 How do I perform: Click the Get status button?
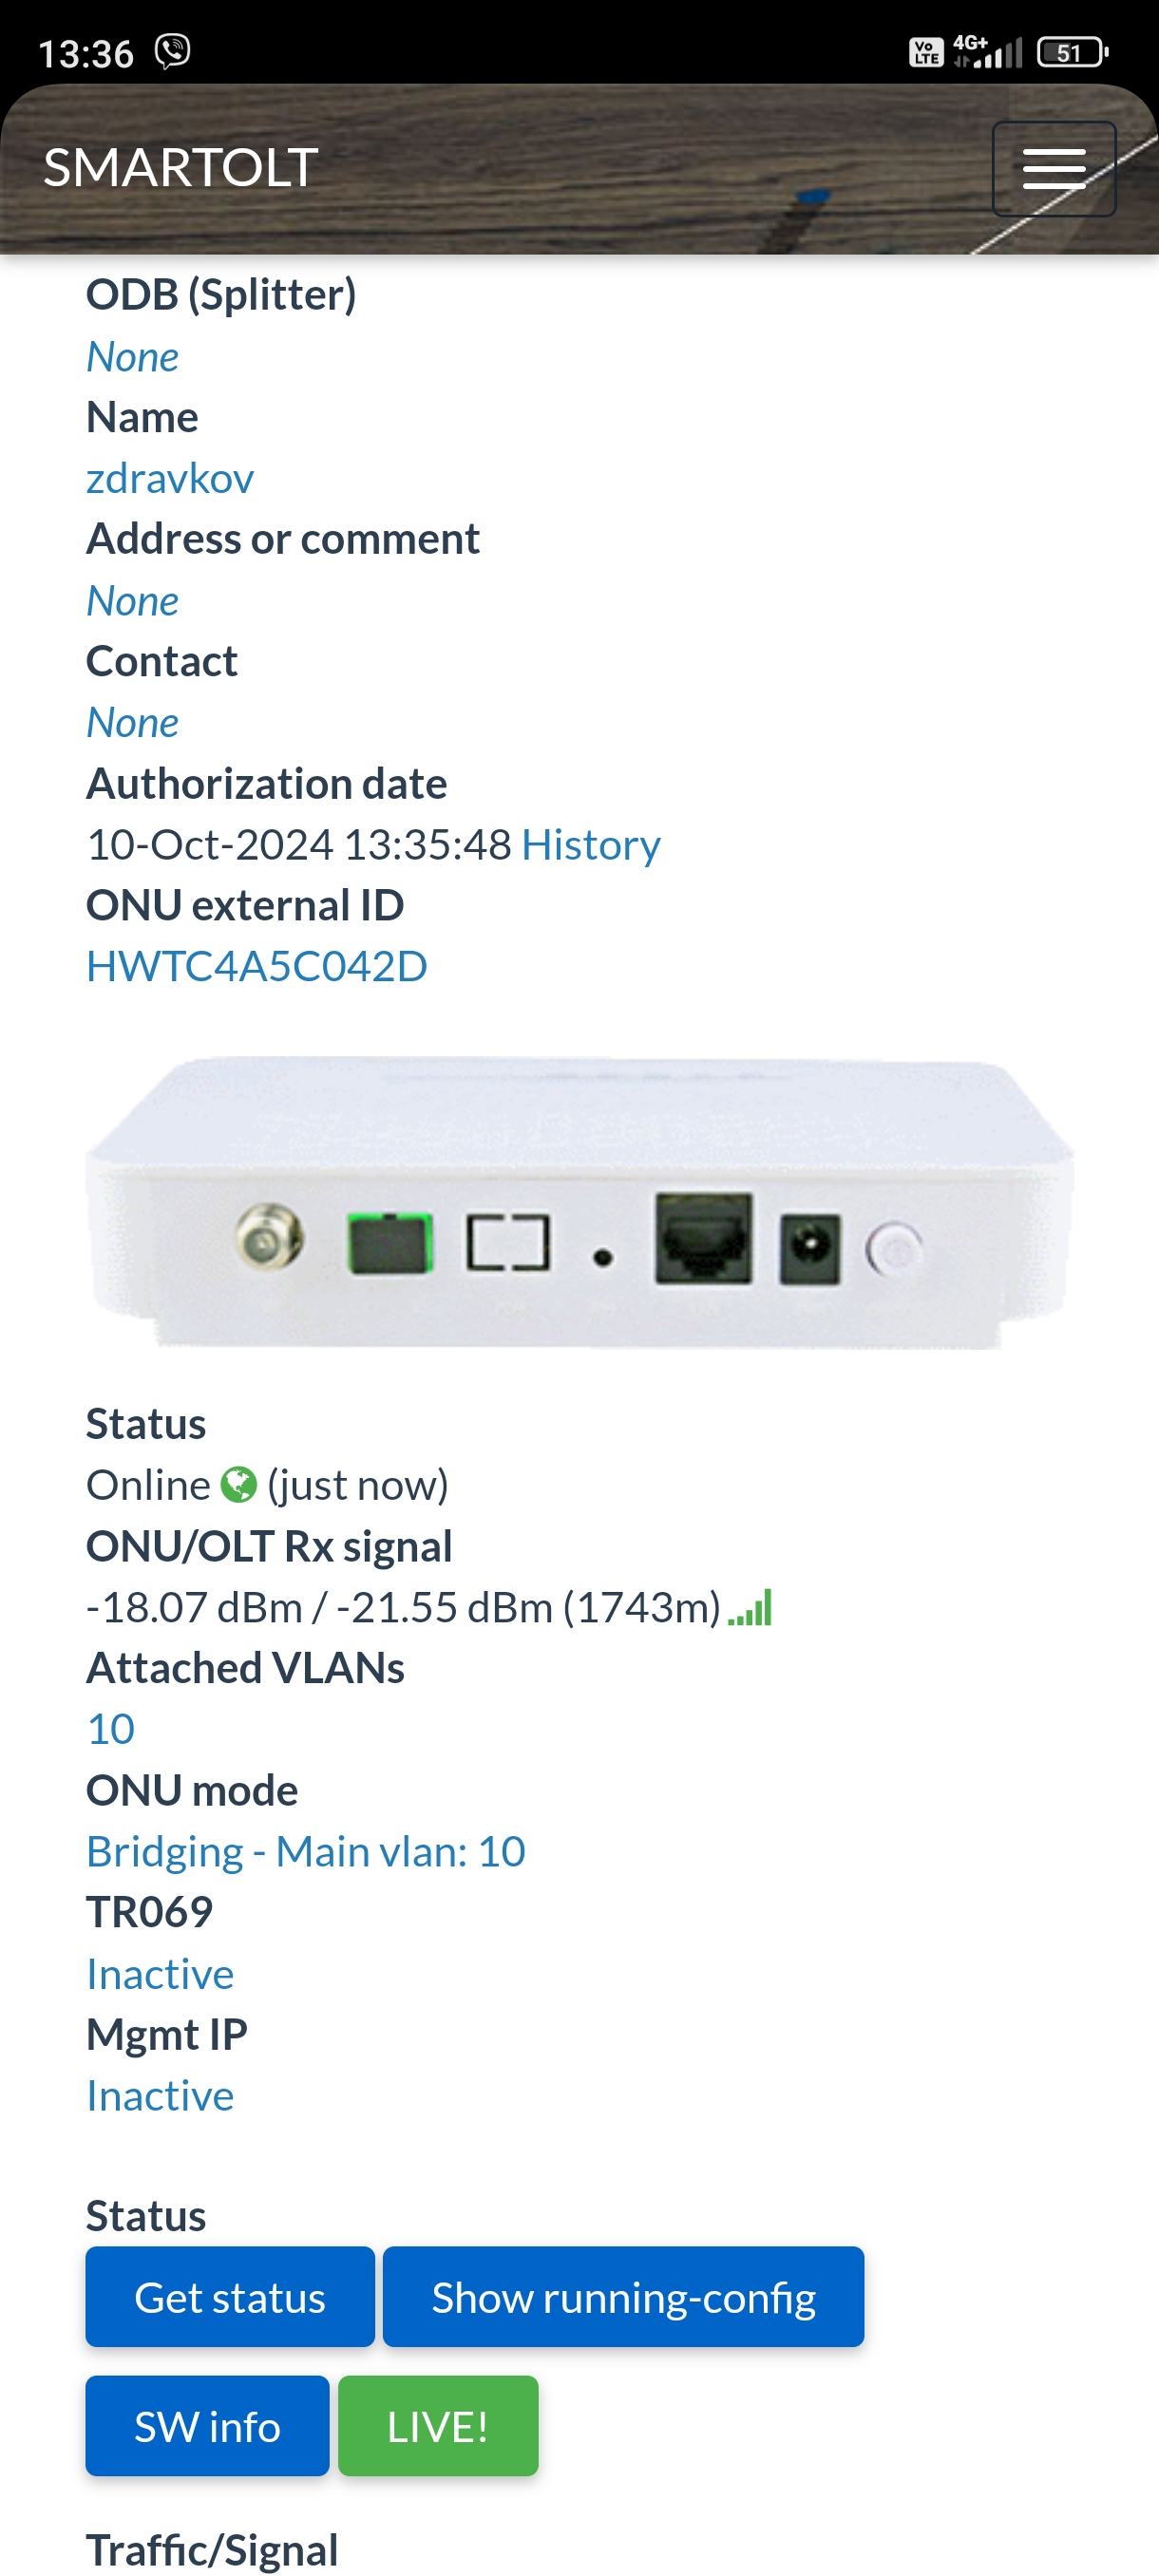point(230,2297)
